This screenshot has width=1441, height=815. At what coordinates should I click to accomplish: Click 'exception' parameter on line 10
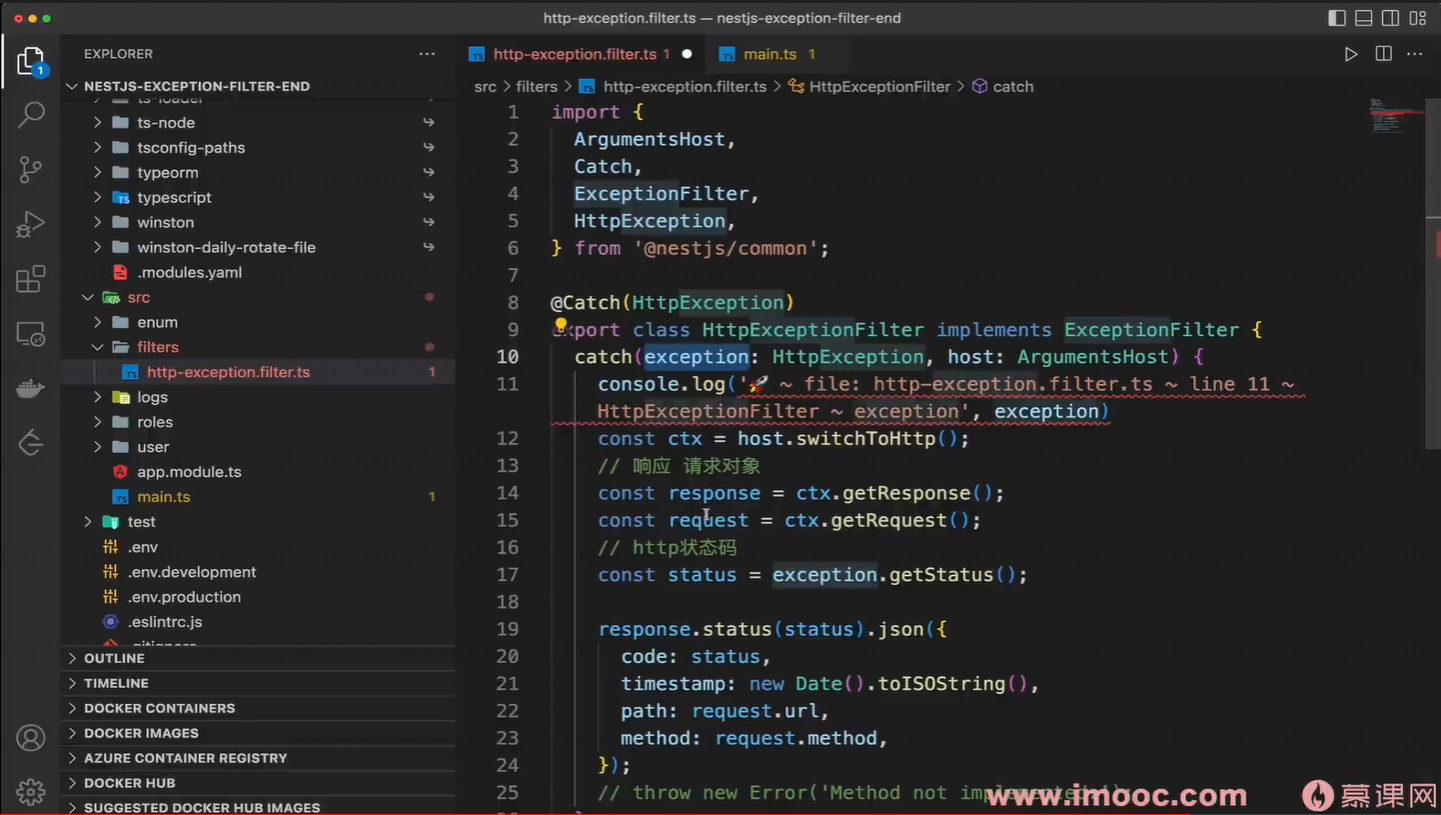pyautogui.click(x=696, y=357)
